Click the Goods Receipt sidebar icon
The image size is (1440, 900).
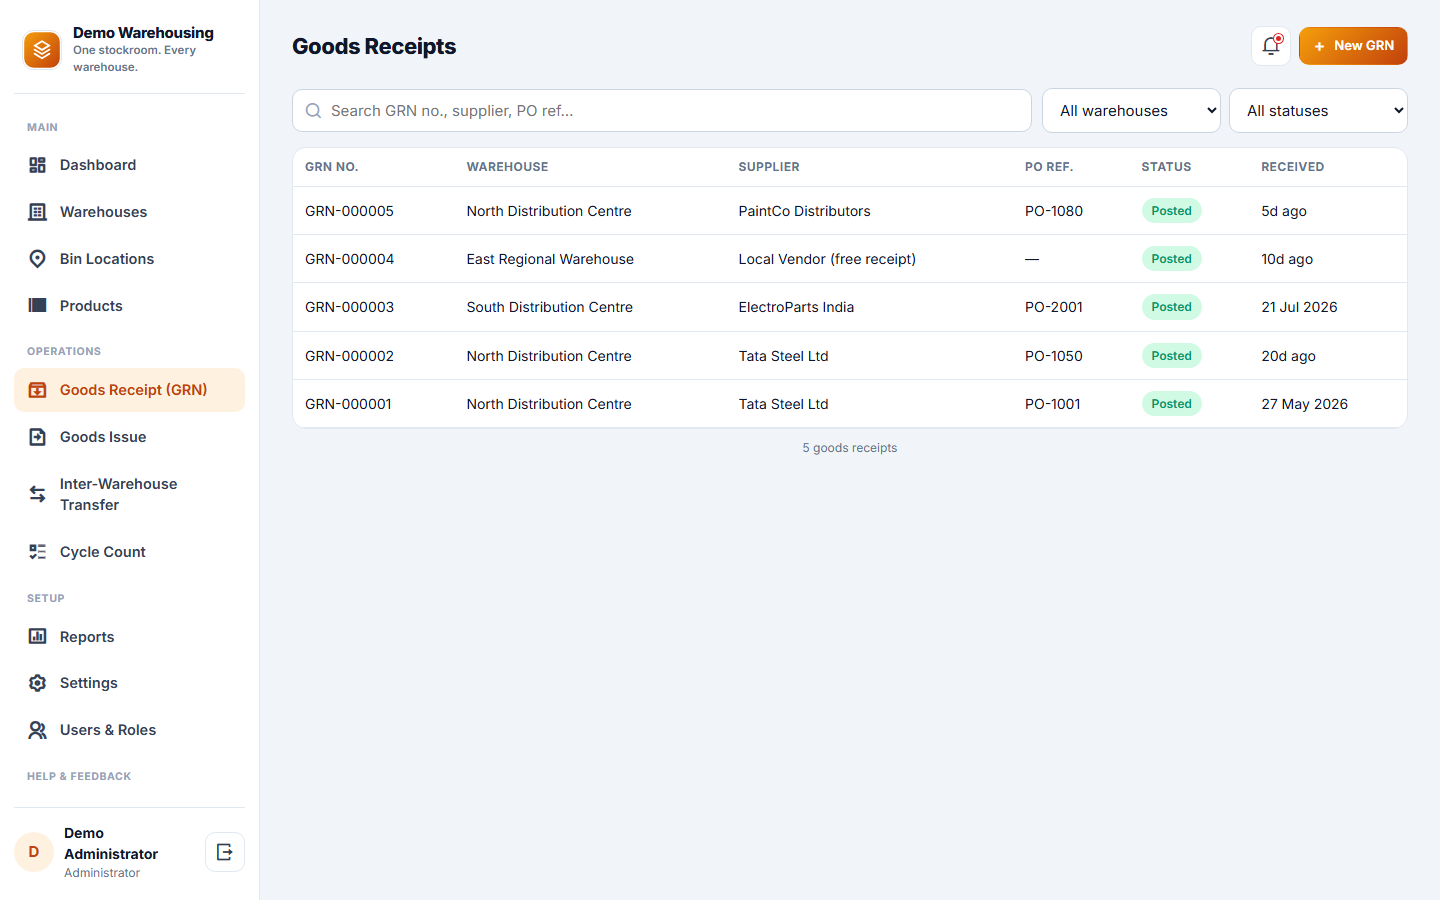click(38, 390)
